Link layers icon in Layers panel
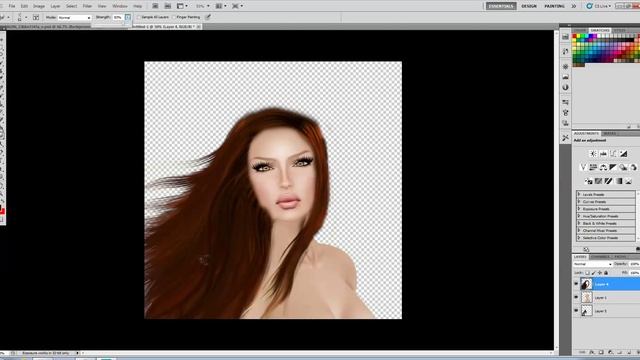The height and width of the screenshot is (360, 640). 582,352
